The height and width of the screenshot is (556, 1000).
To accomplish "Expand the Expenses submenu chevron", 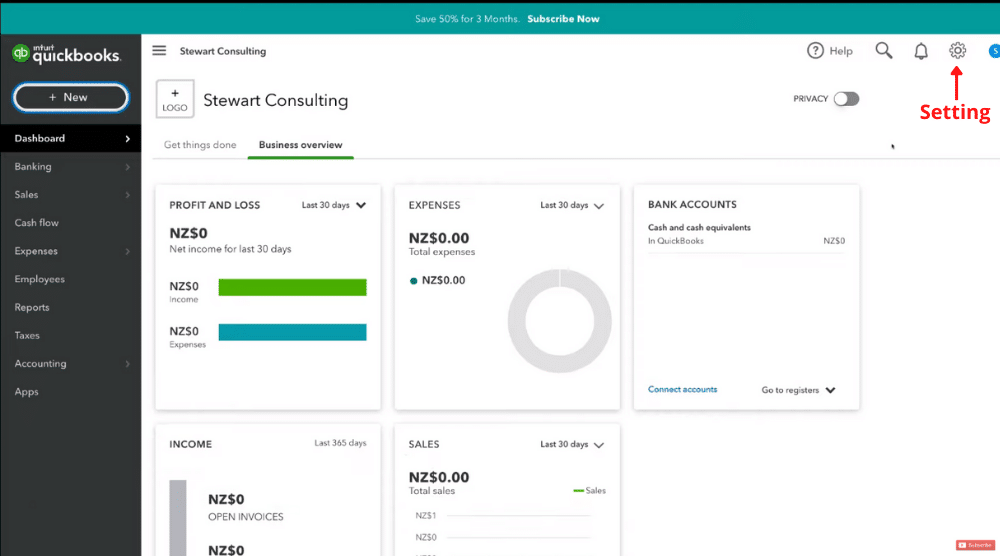I will click(x=128, y=251).
